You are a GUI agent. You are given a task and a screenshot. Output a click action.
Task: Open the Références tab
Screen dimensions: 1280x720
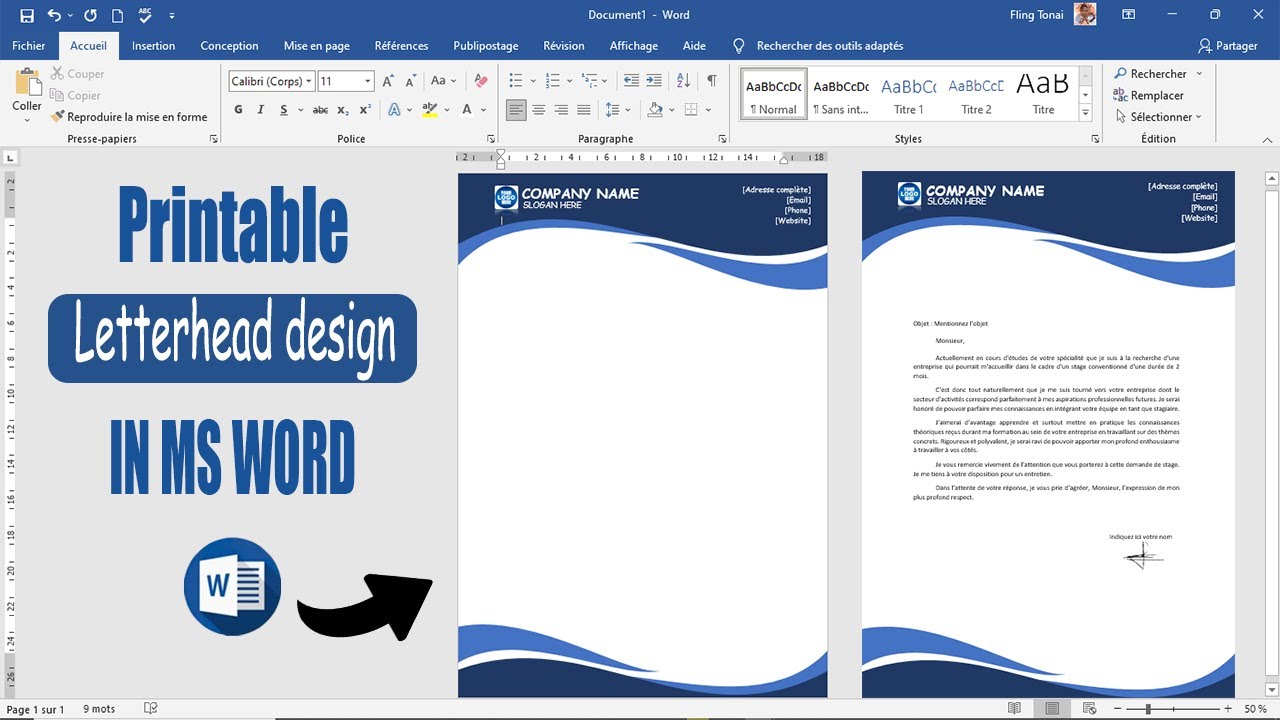click(x=401, y=46)
